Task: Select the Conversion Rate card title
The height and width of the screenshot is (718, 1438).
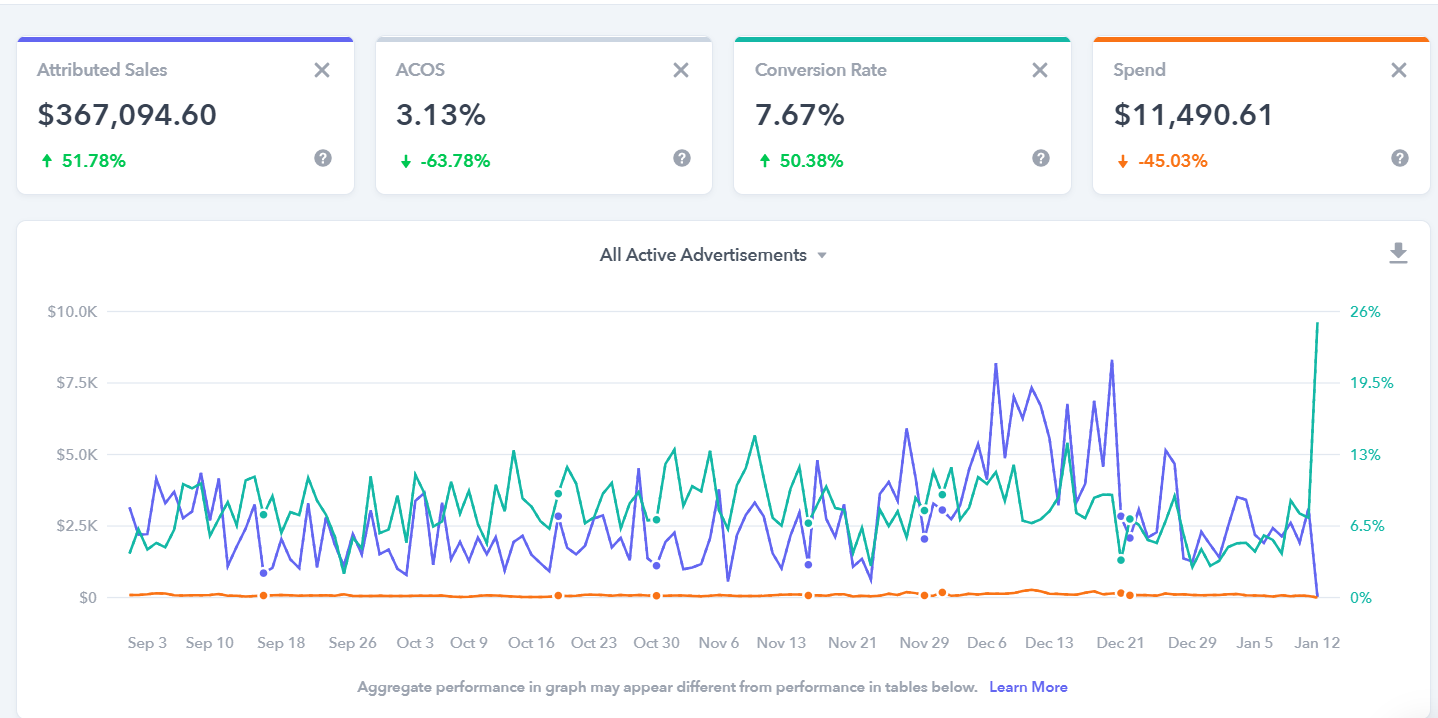Action: 820,70
